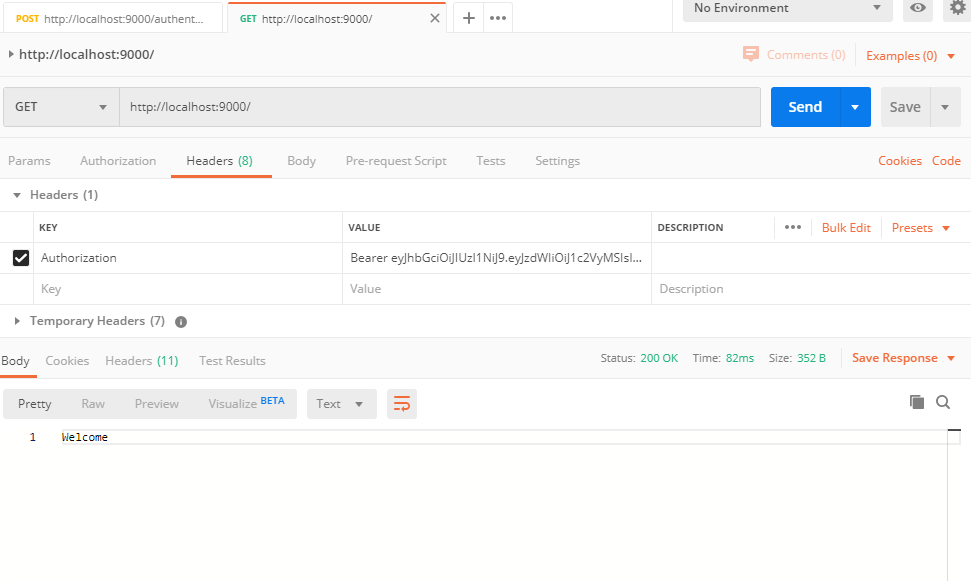Open Postman settings via gear icon

click(955, 10)
